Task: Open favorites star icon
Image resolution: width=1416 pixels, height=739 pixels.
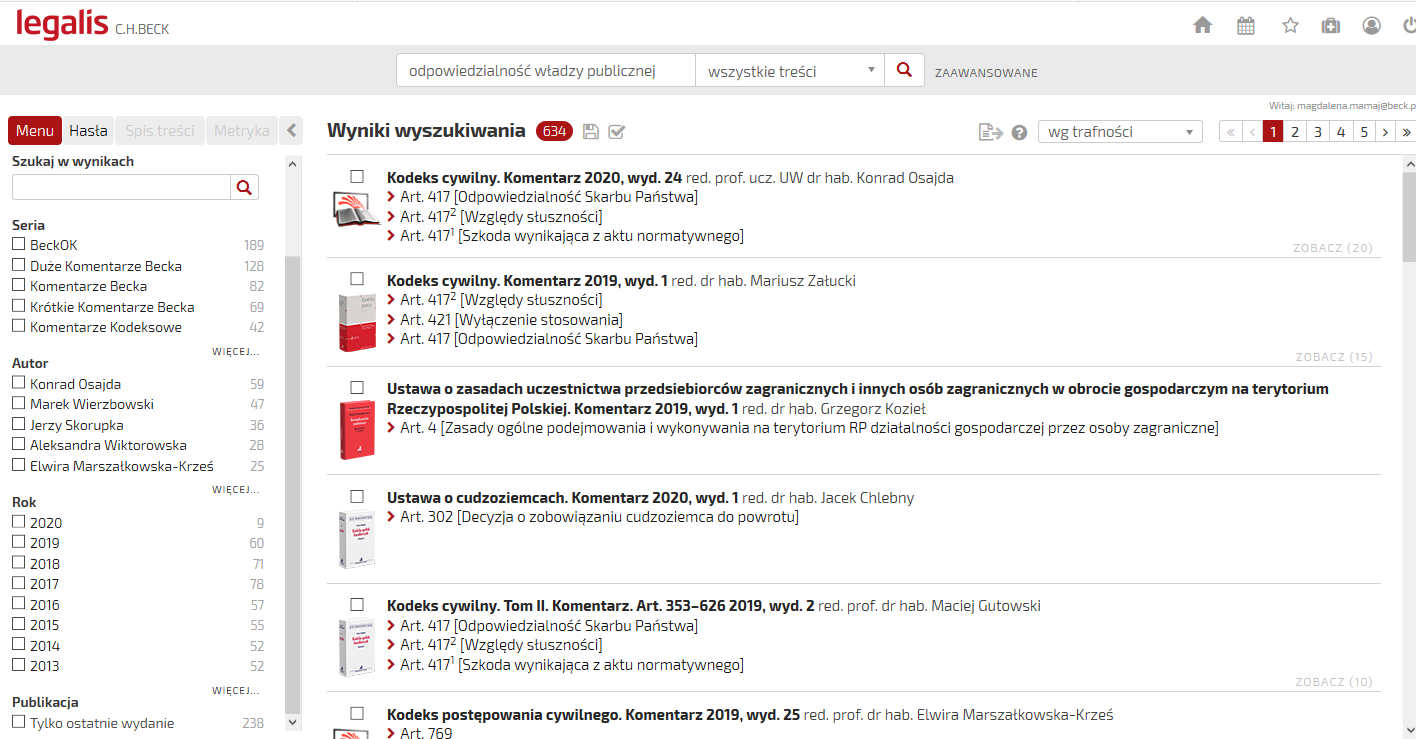Action: [x=1290, y=25]
